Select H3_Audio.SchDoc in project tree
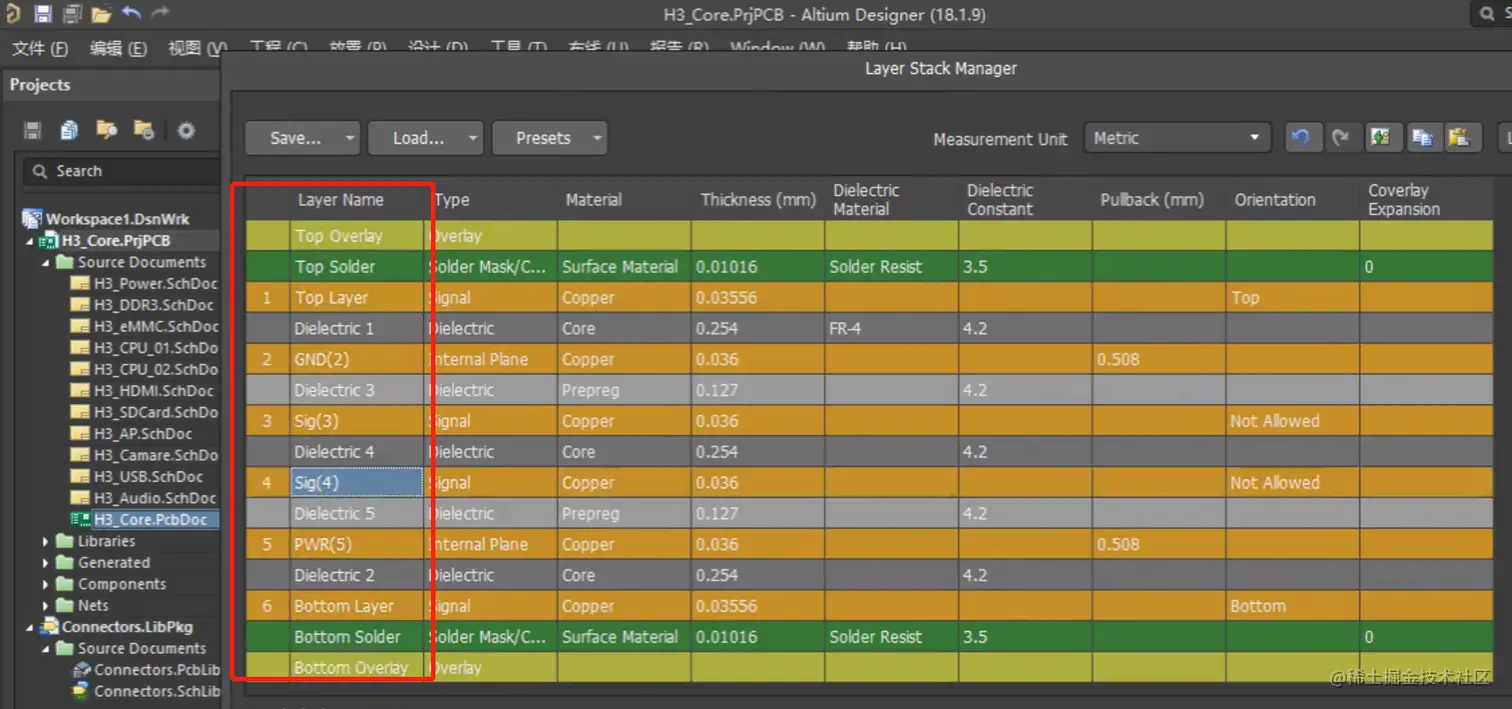Viewport: 1512px width, 709px height. [x=155, y=498]
